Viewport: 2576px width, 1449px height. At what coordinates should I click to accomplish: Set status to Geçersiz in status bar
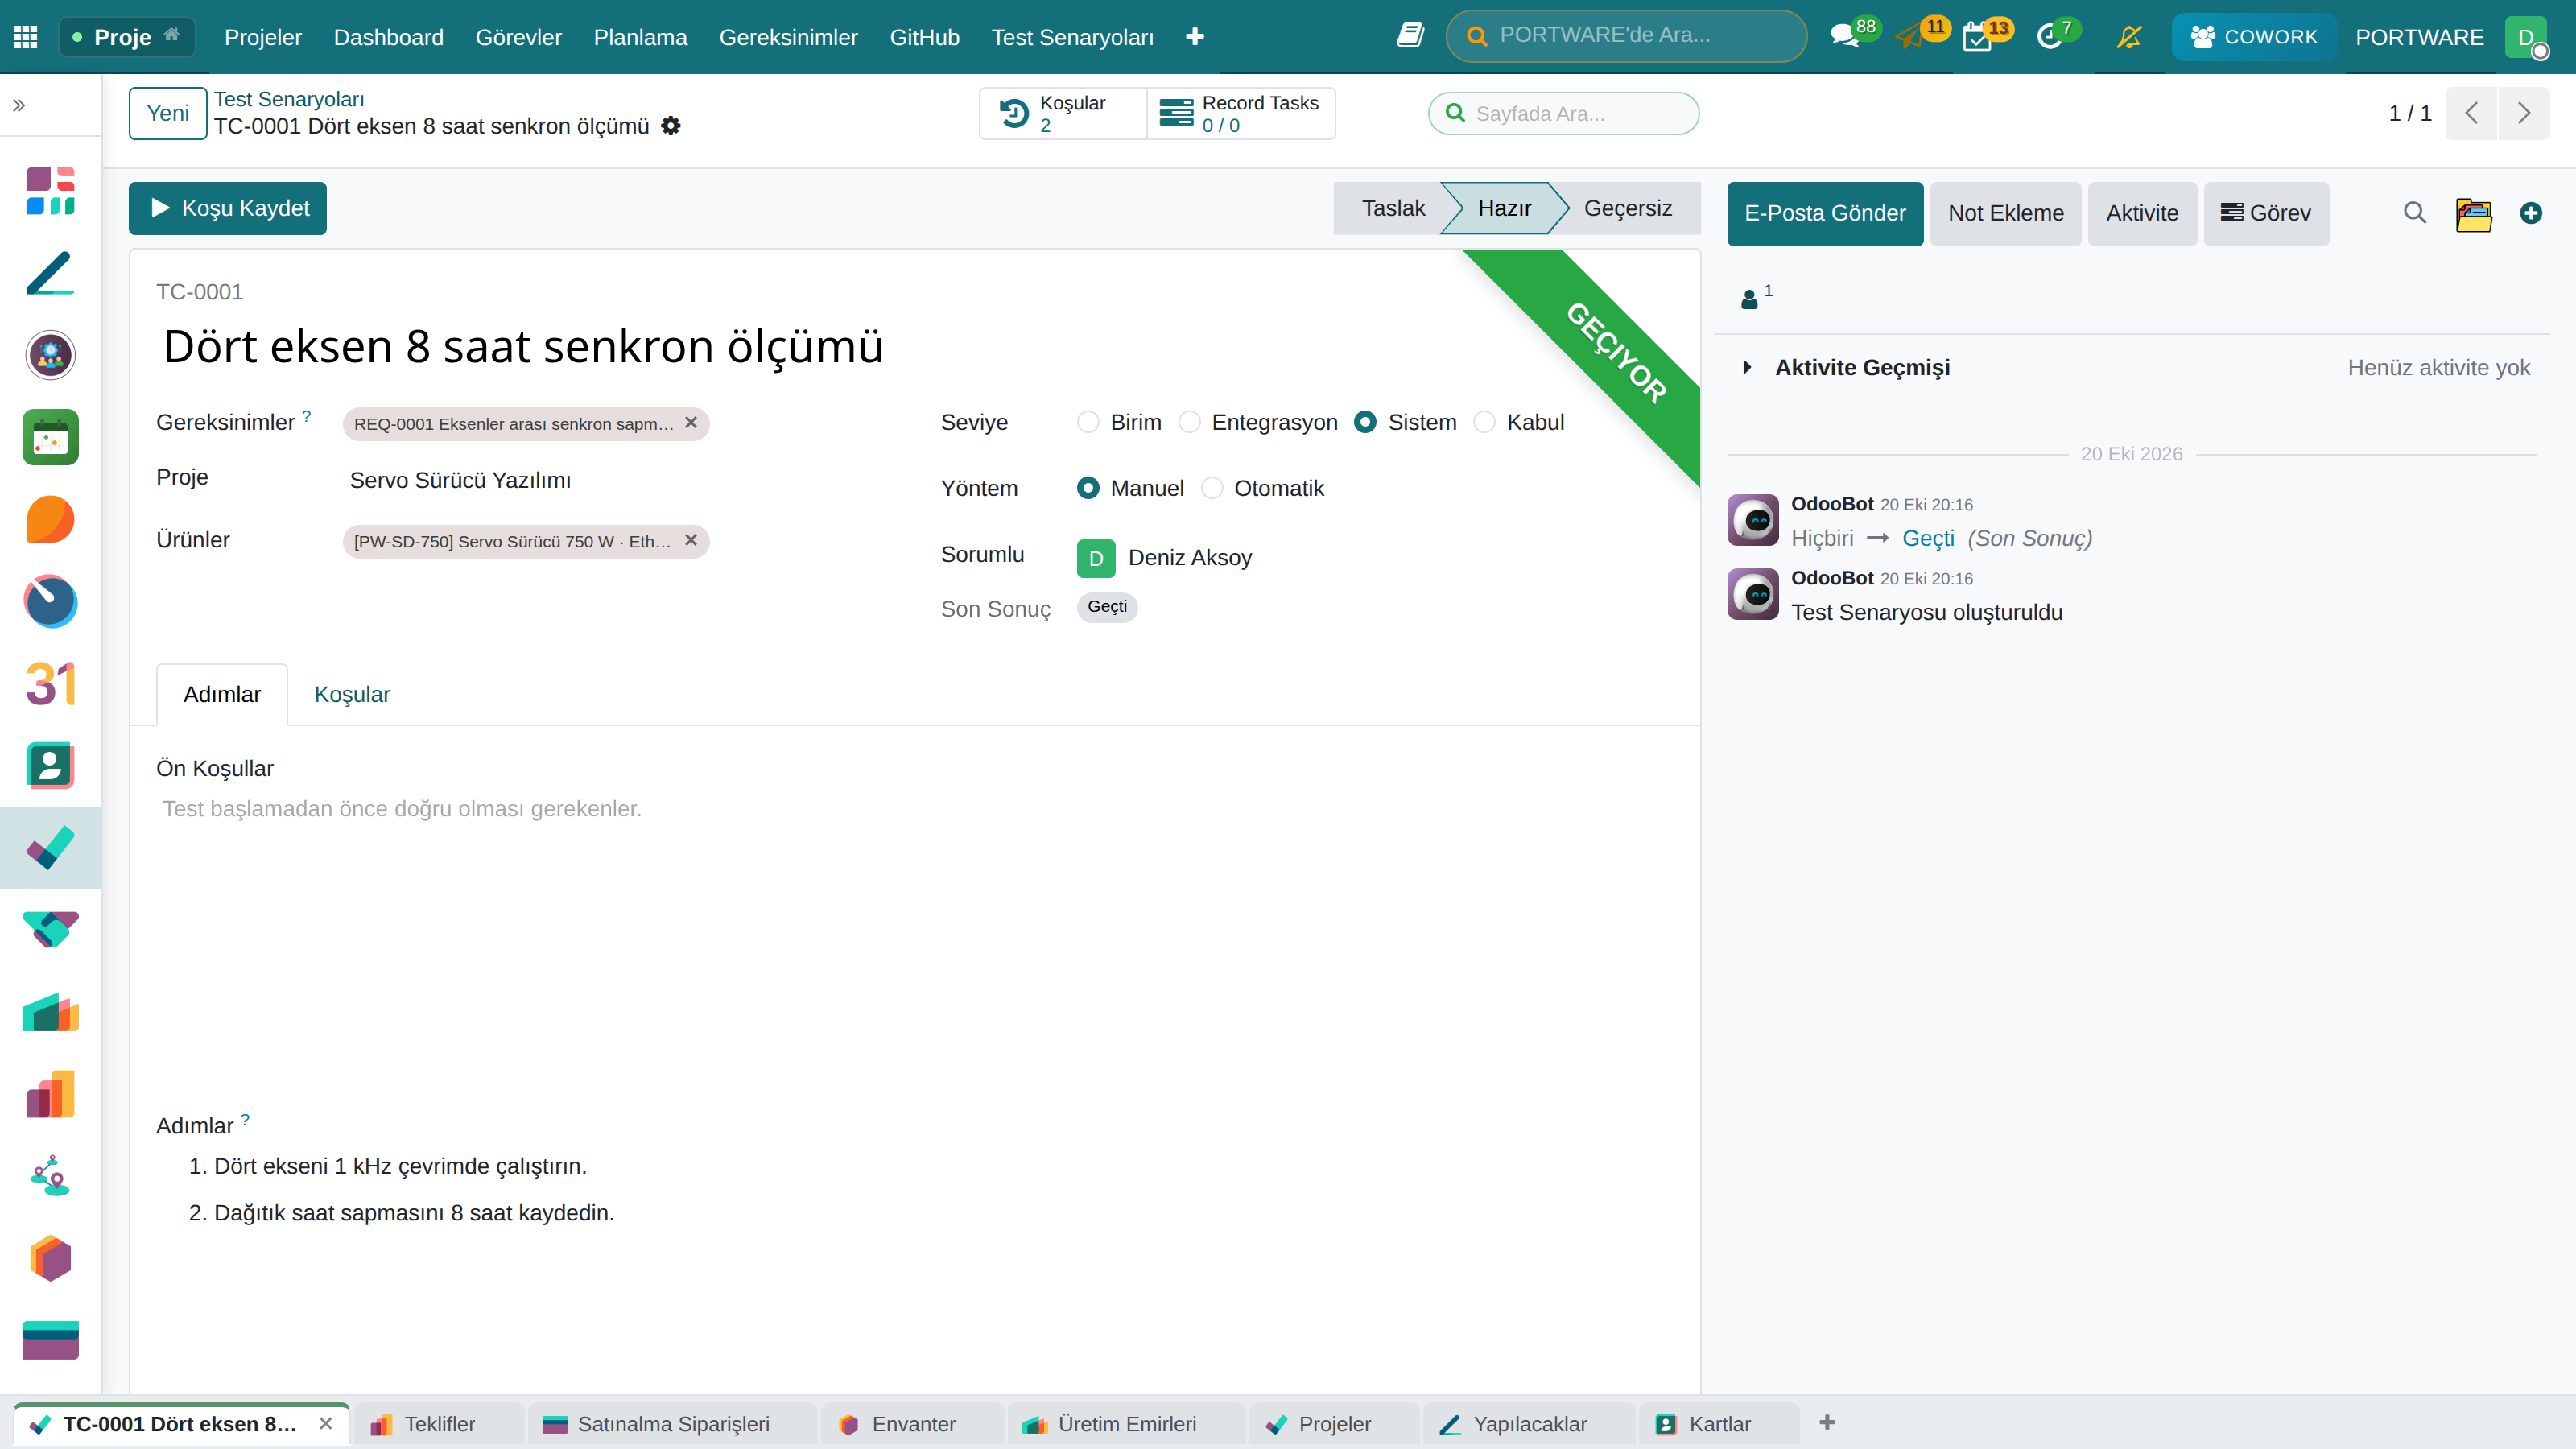(1627, 208)
